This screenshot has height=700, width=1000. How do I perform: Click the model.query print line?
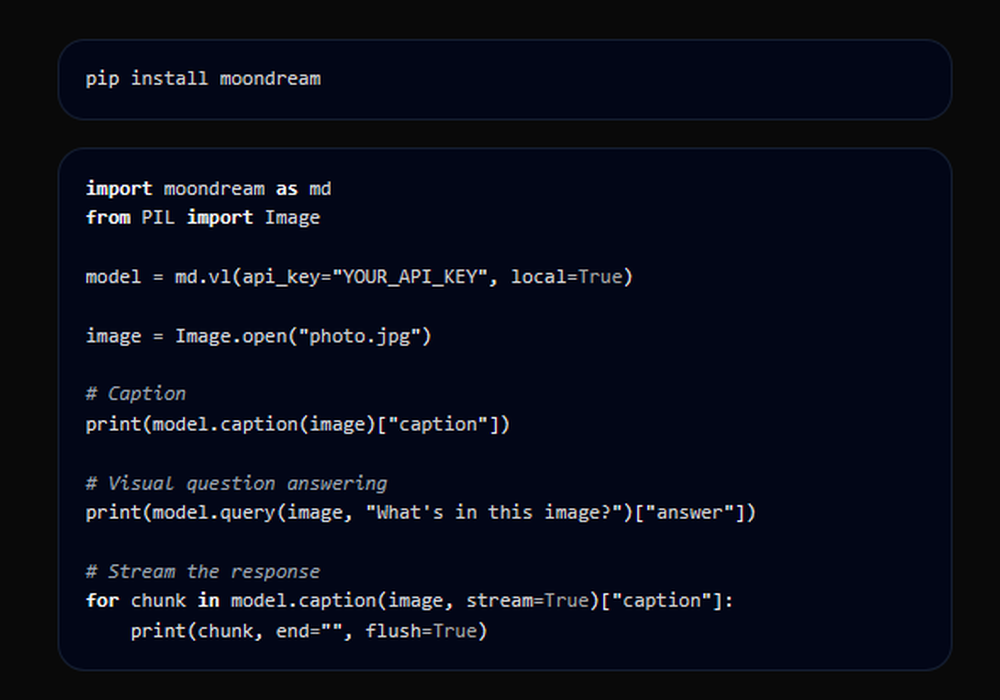pyautogui.click(x=420, y=513)
